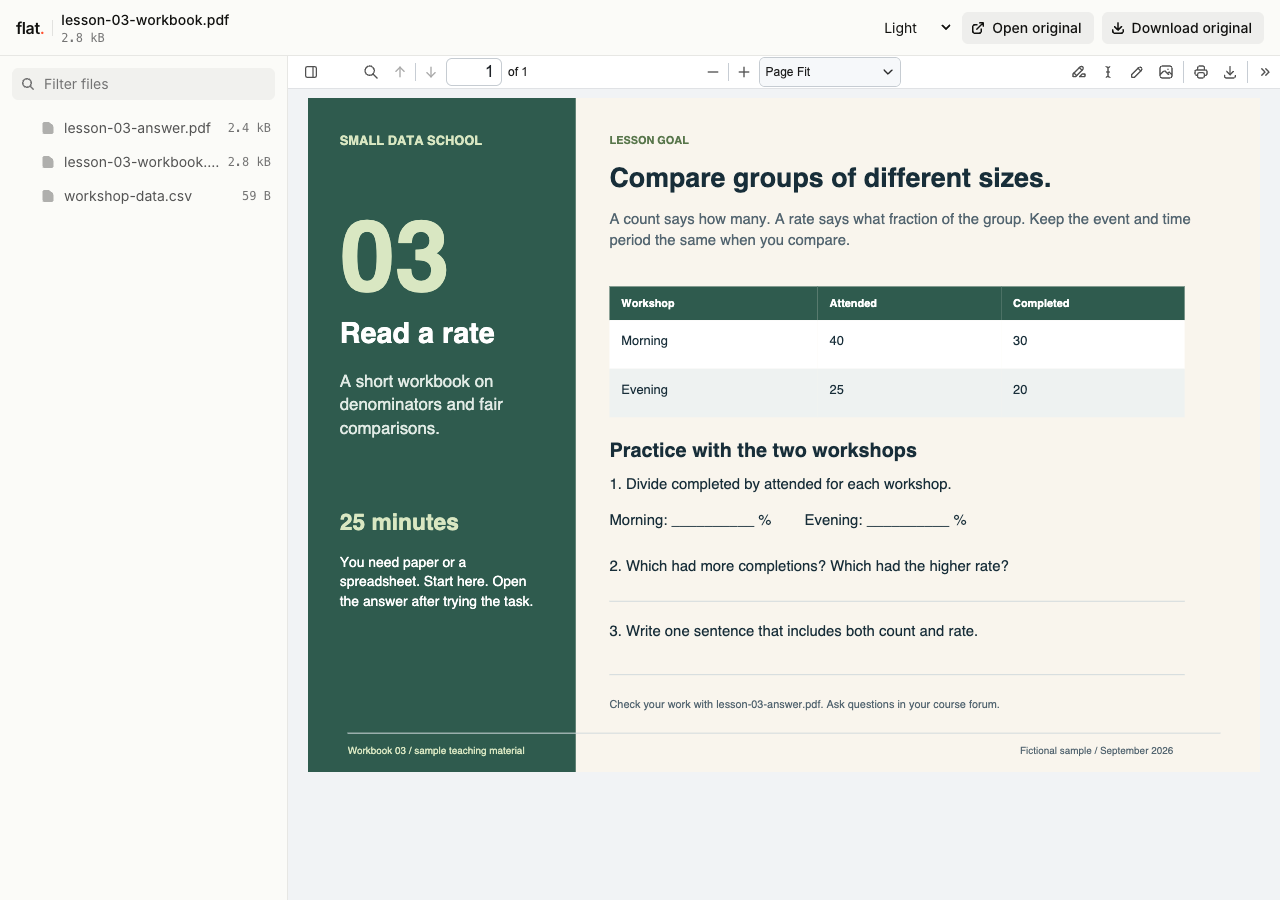Toggle the PDF viewer sidebar
Image resolution: width=1280 pixels, height=900 pixels.
[311, 72]
